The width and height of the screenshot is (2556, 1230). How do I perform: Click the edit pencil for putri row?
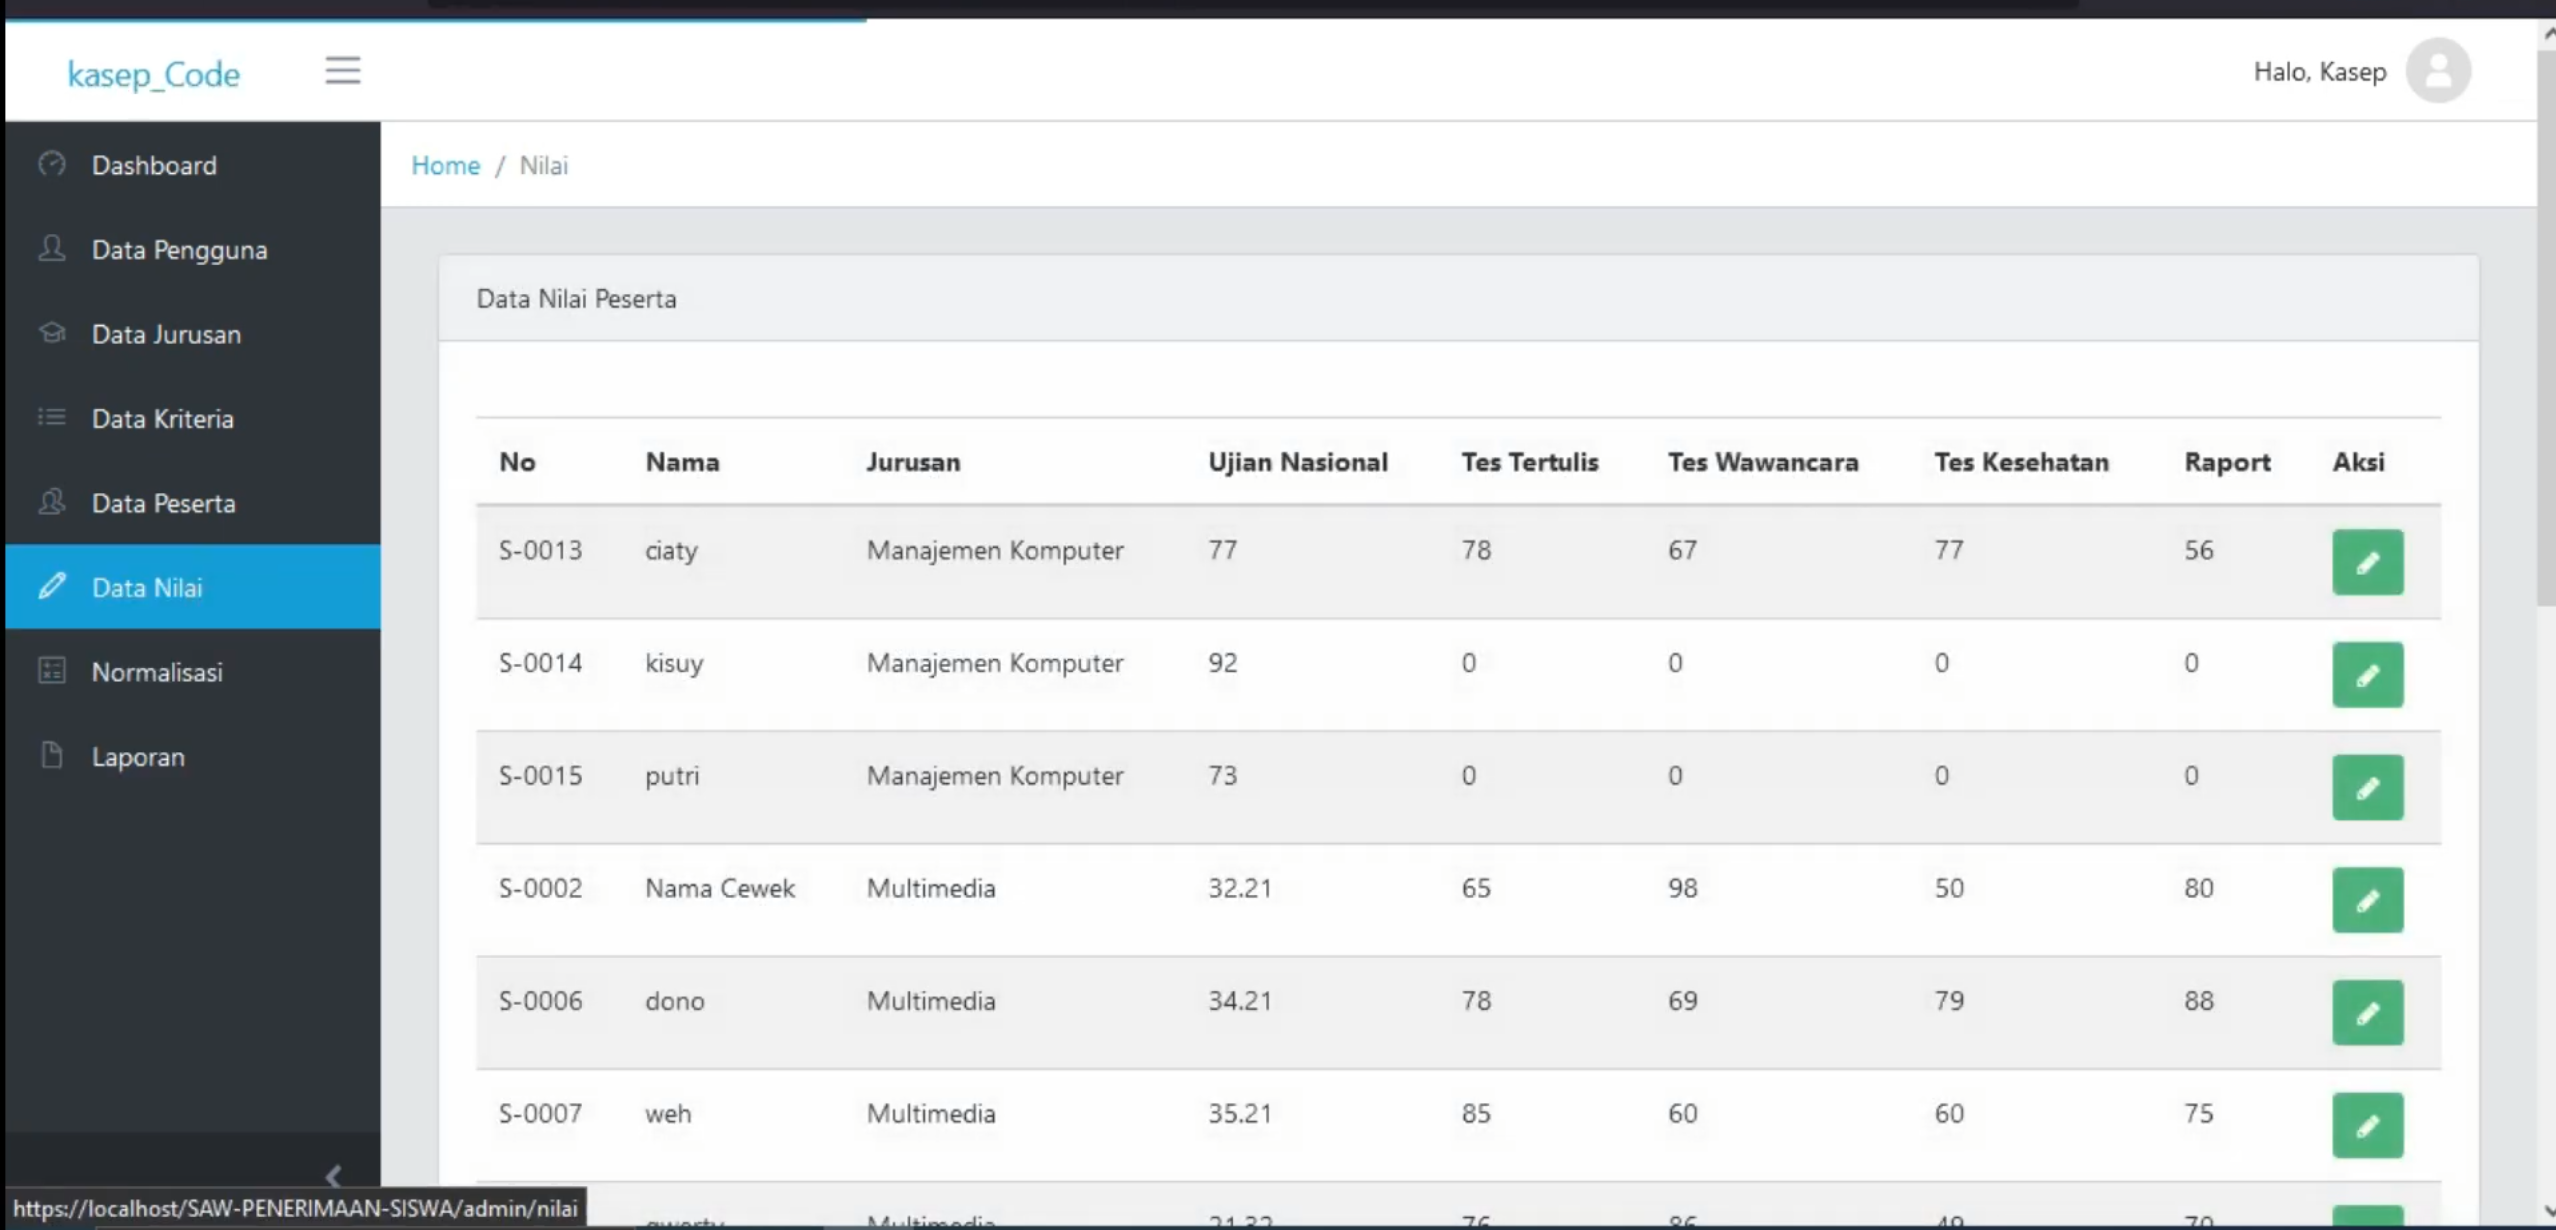[2367, 788]
